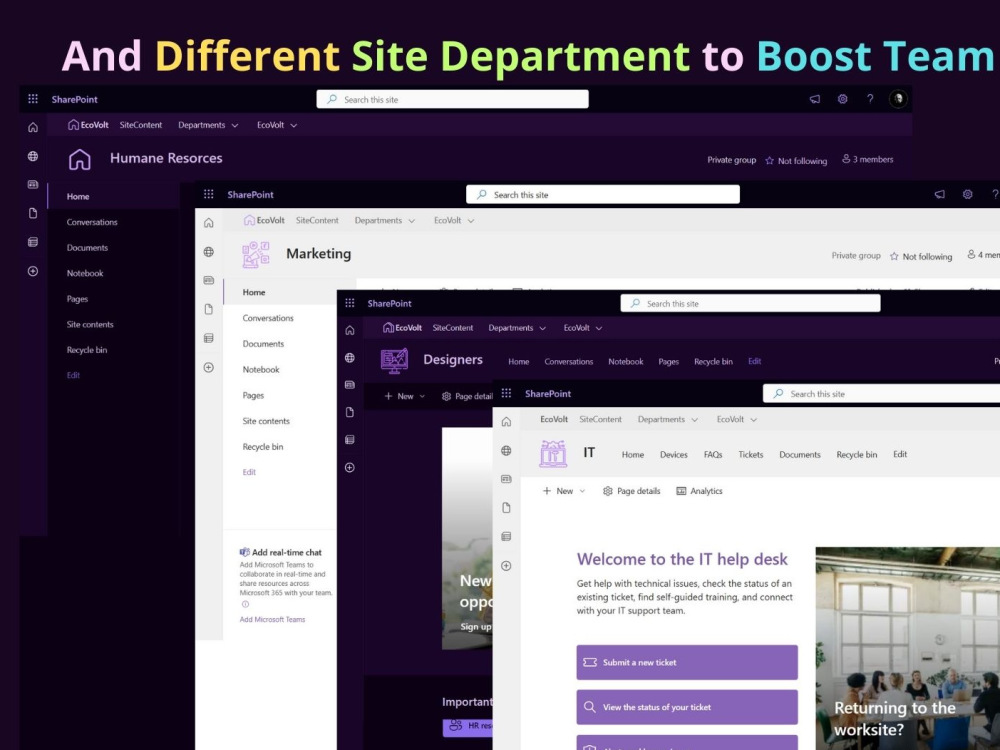Click the SharePoint home icon in the sidebar

tap(33, 127)
